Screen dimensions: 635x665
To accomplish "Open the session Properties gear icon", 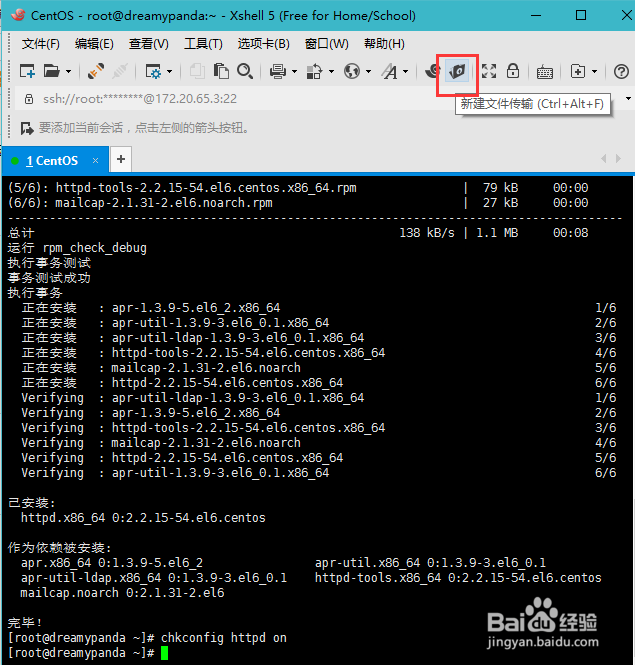I will click(x=153, y=71).
